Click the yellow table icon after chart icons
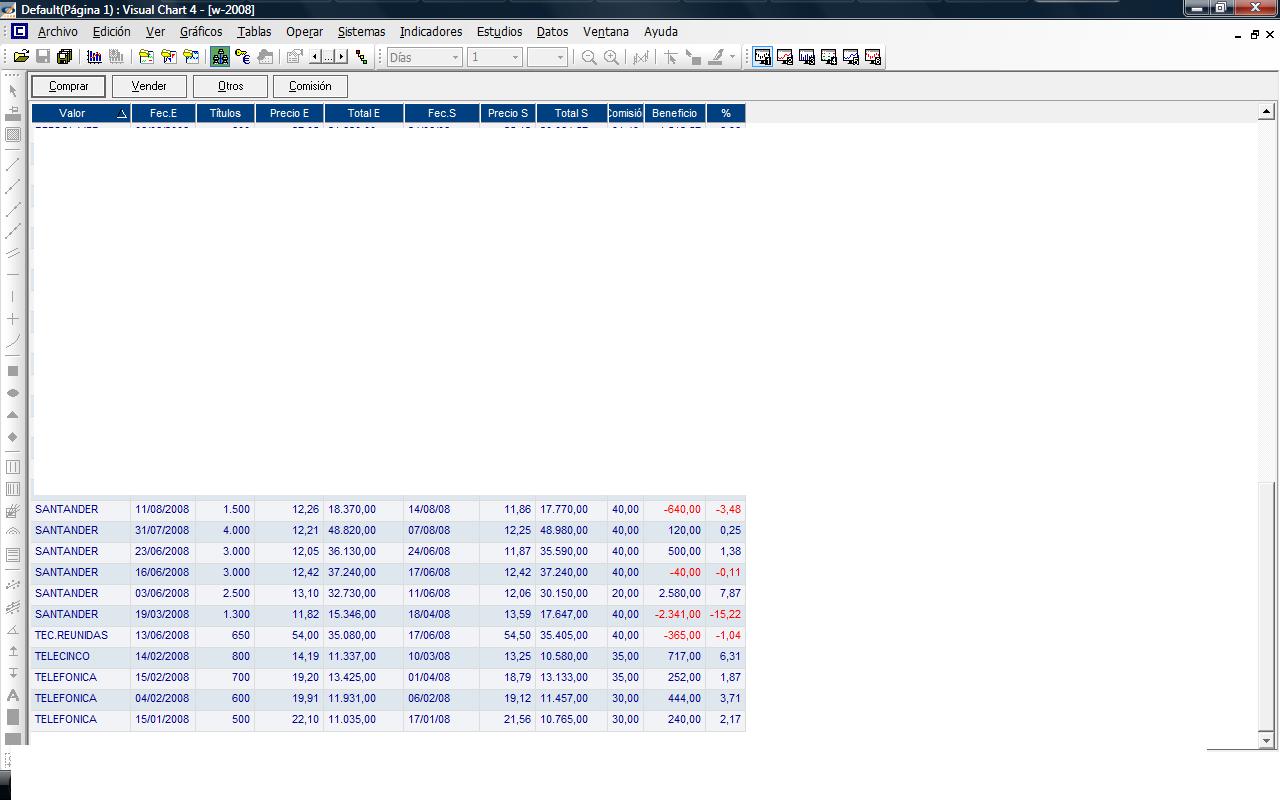 coord(146,57)
